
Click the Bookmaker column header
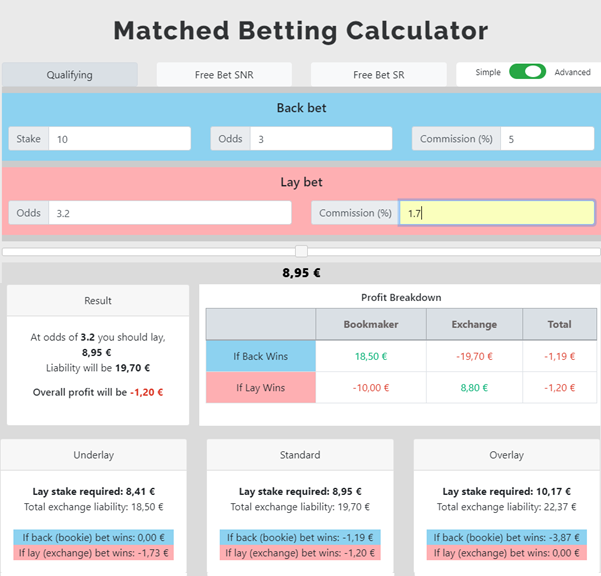coord(371,325)
